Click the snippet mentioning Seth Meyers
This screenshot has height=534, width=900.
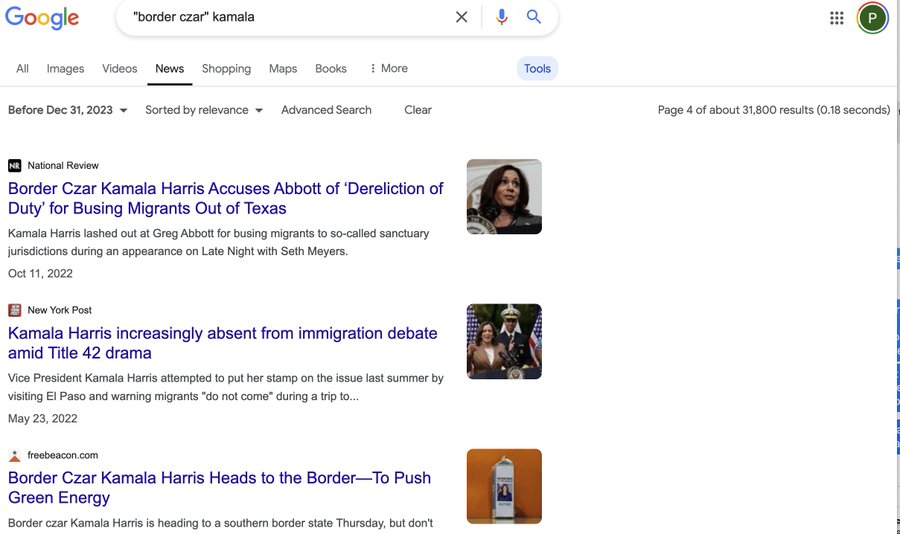pyautogui.click(x=219, y=242)
